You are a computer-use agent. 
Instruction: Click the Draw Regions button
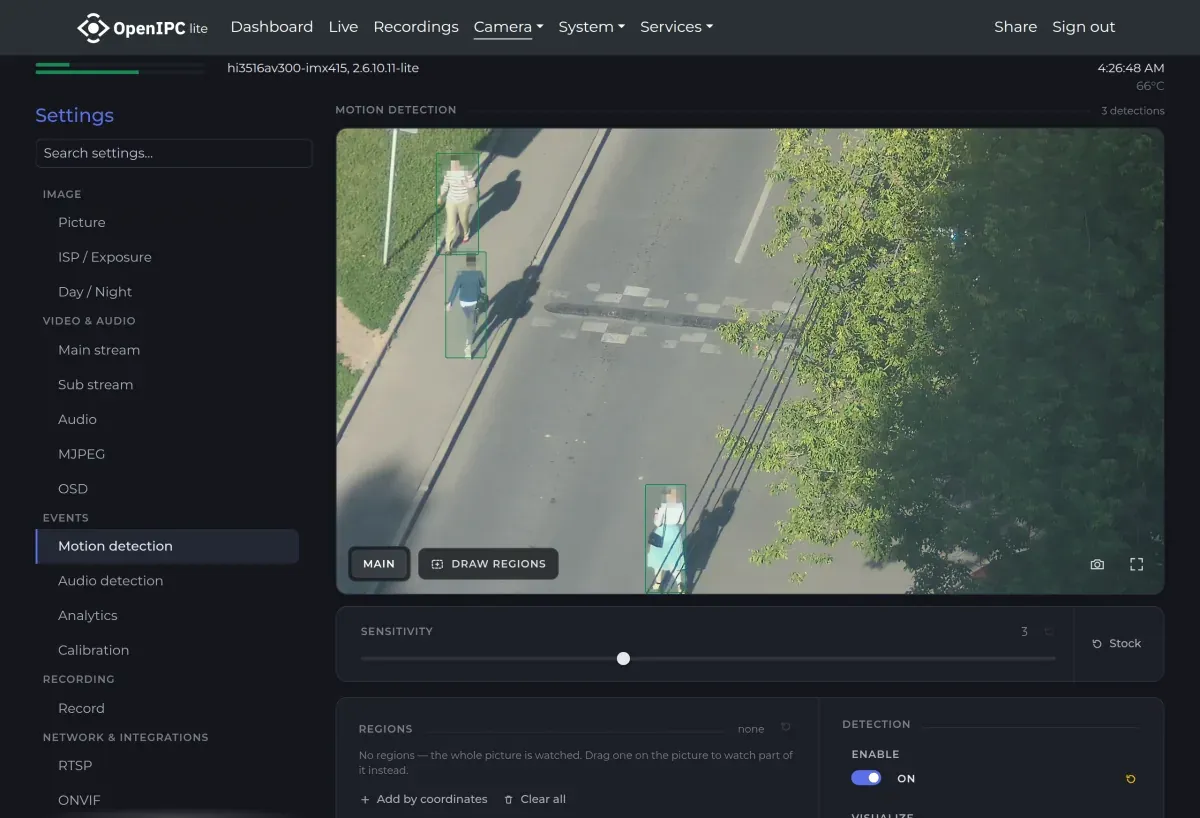click(488, 564)
